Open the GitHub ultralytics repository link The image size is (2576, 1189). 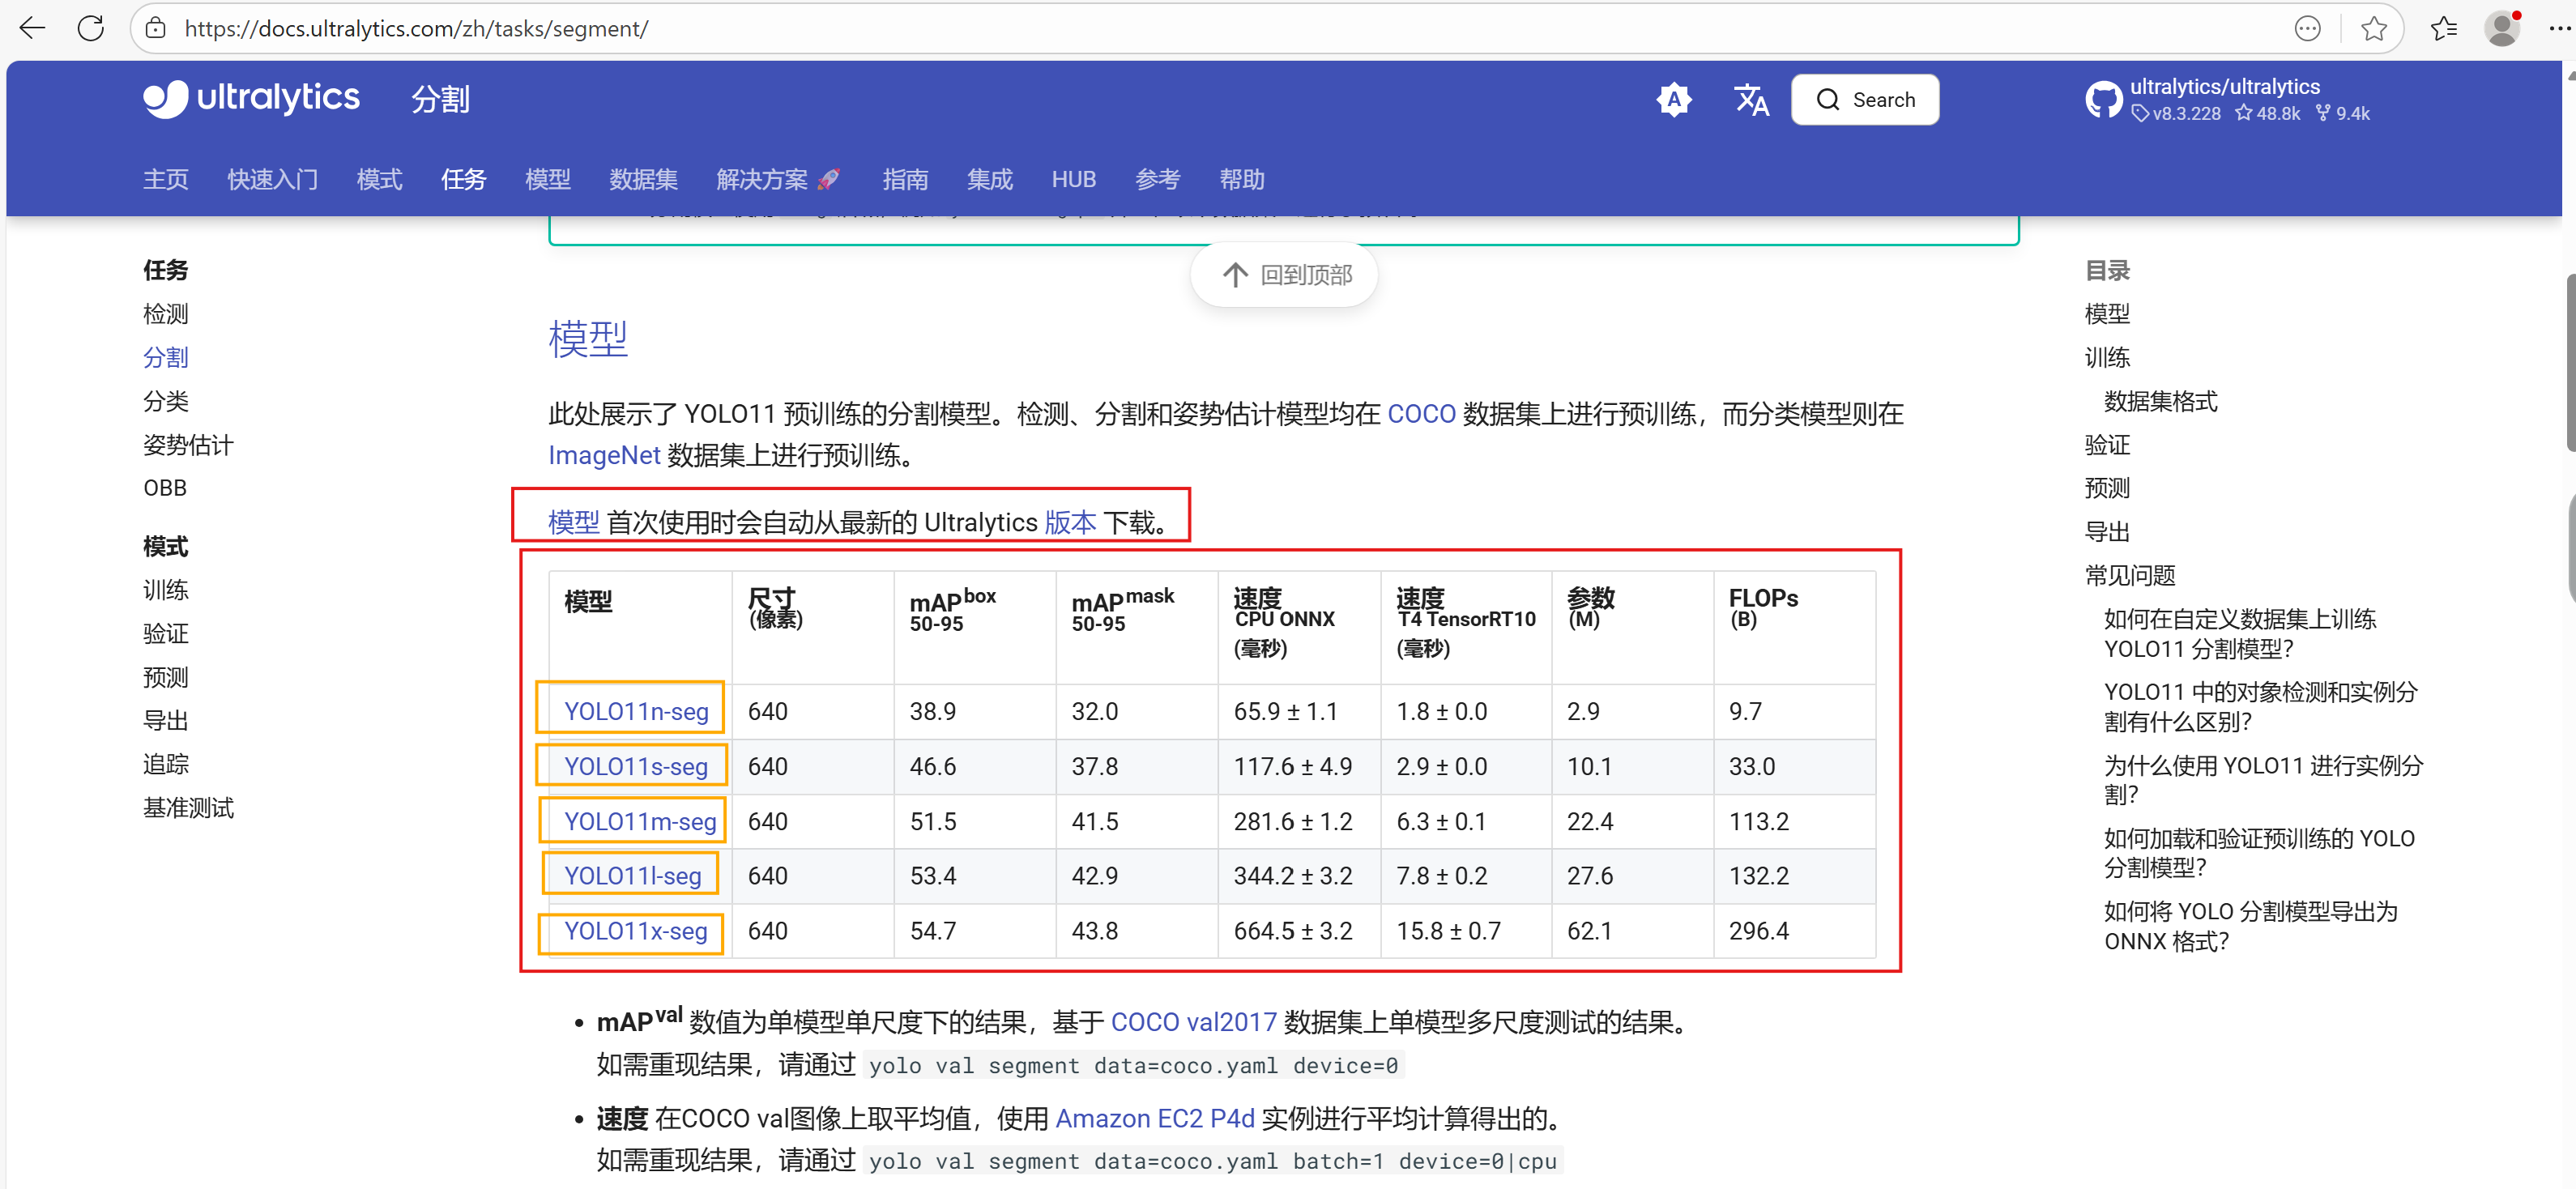(x=2227, y=99)
